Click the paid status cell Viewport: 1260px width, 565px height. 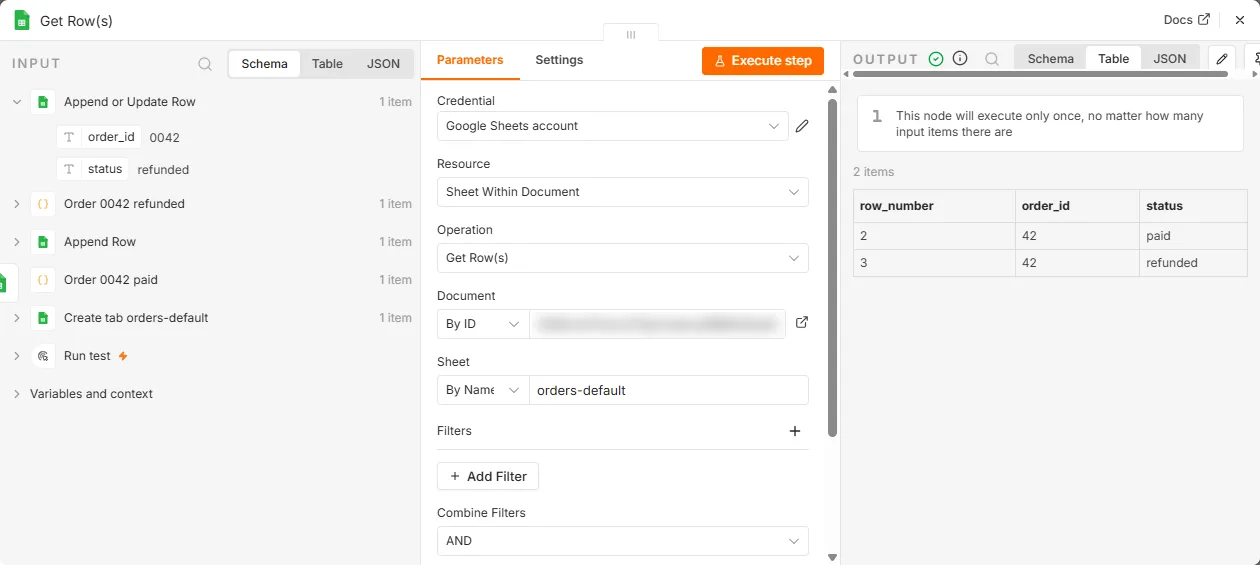pyautogui.click(x=1193, y=236)
